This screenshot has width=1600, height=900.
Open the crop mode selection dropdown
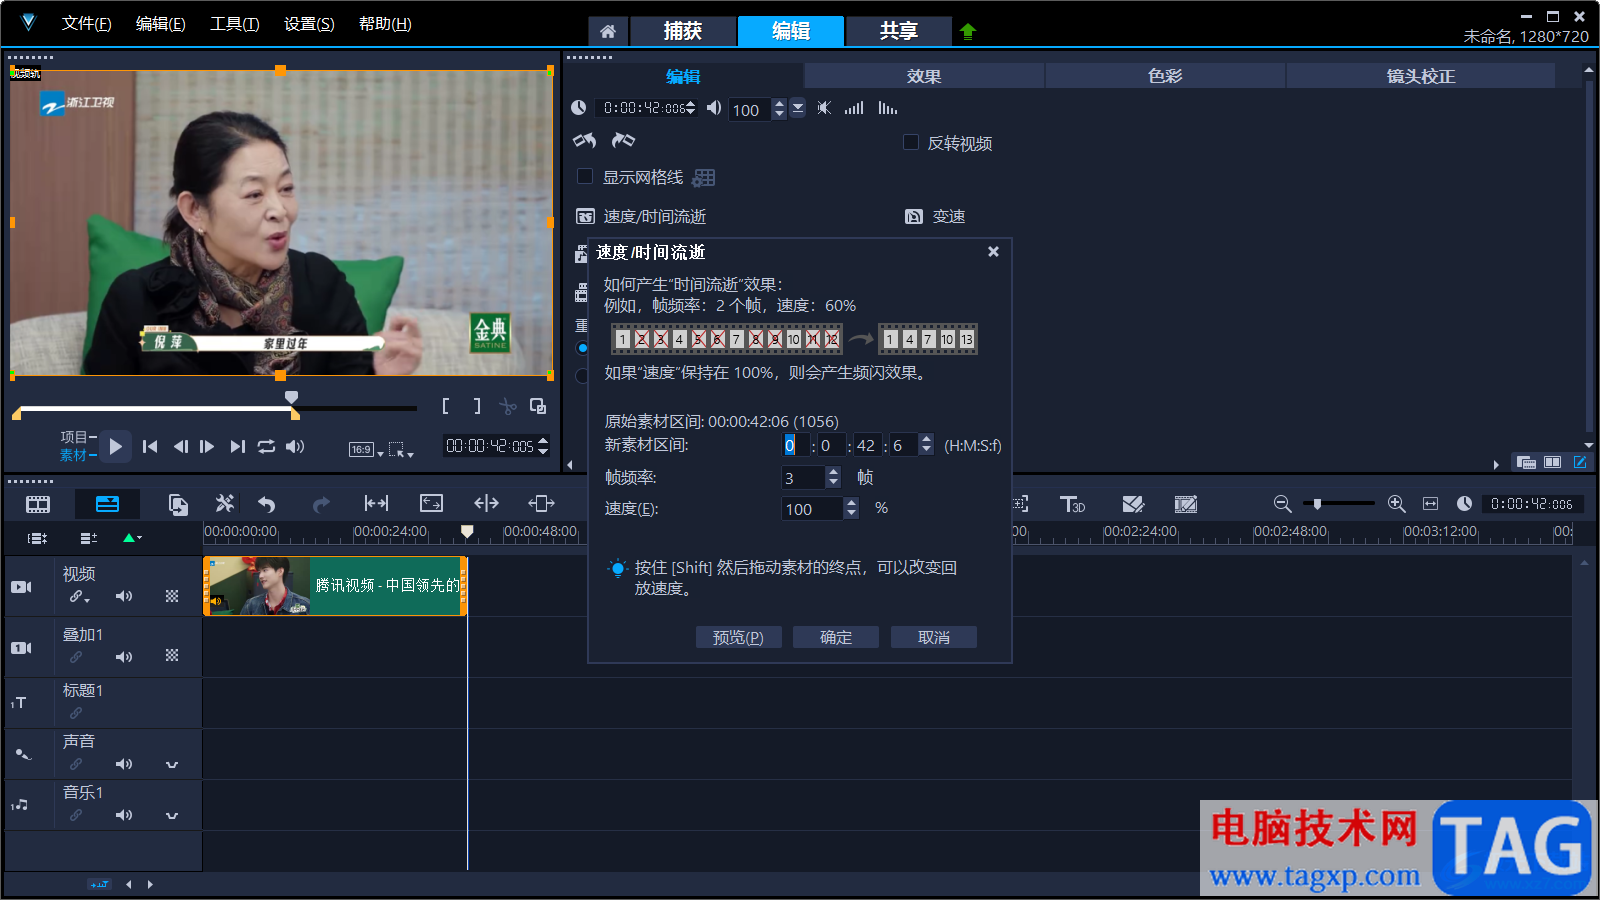click(401, 450)
